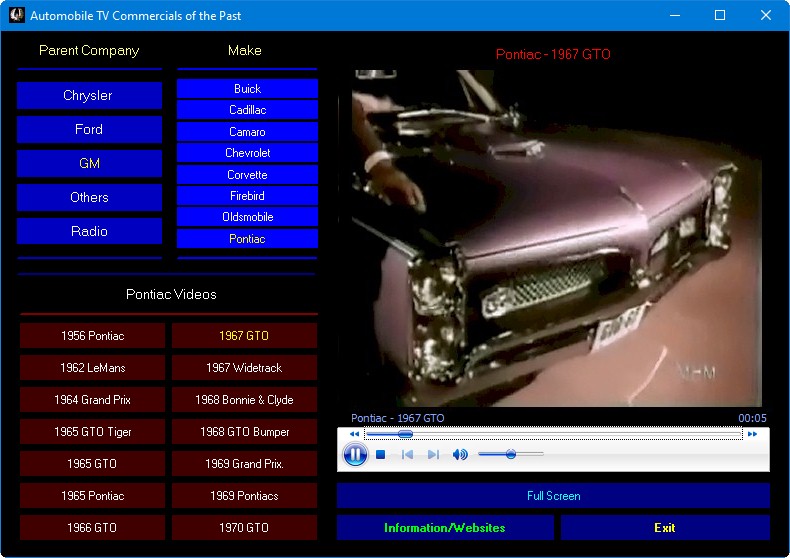
Task: Play the 1964 Grand Prix video
Action: [x=93, y=400]
